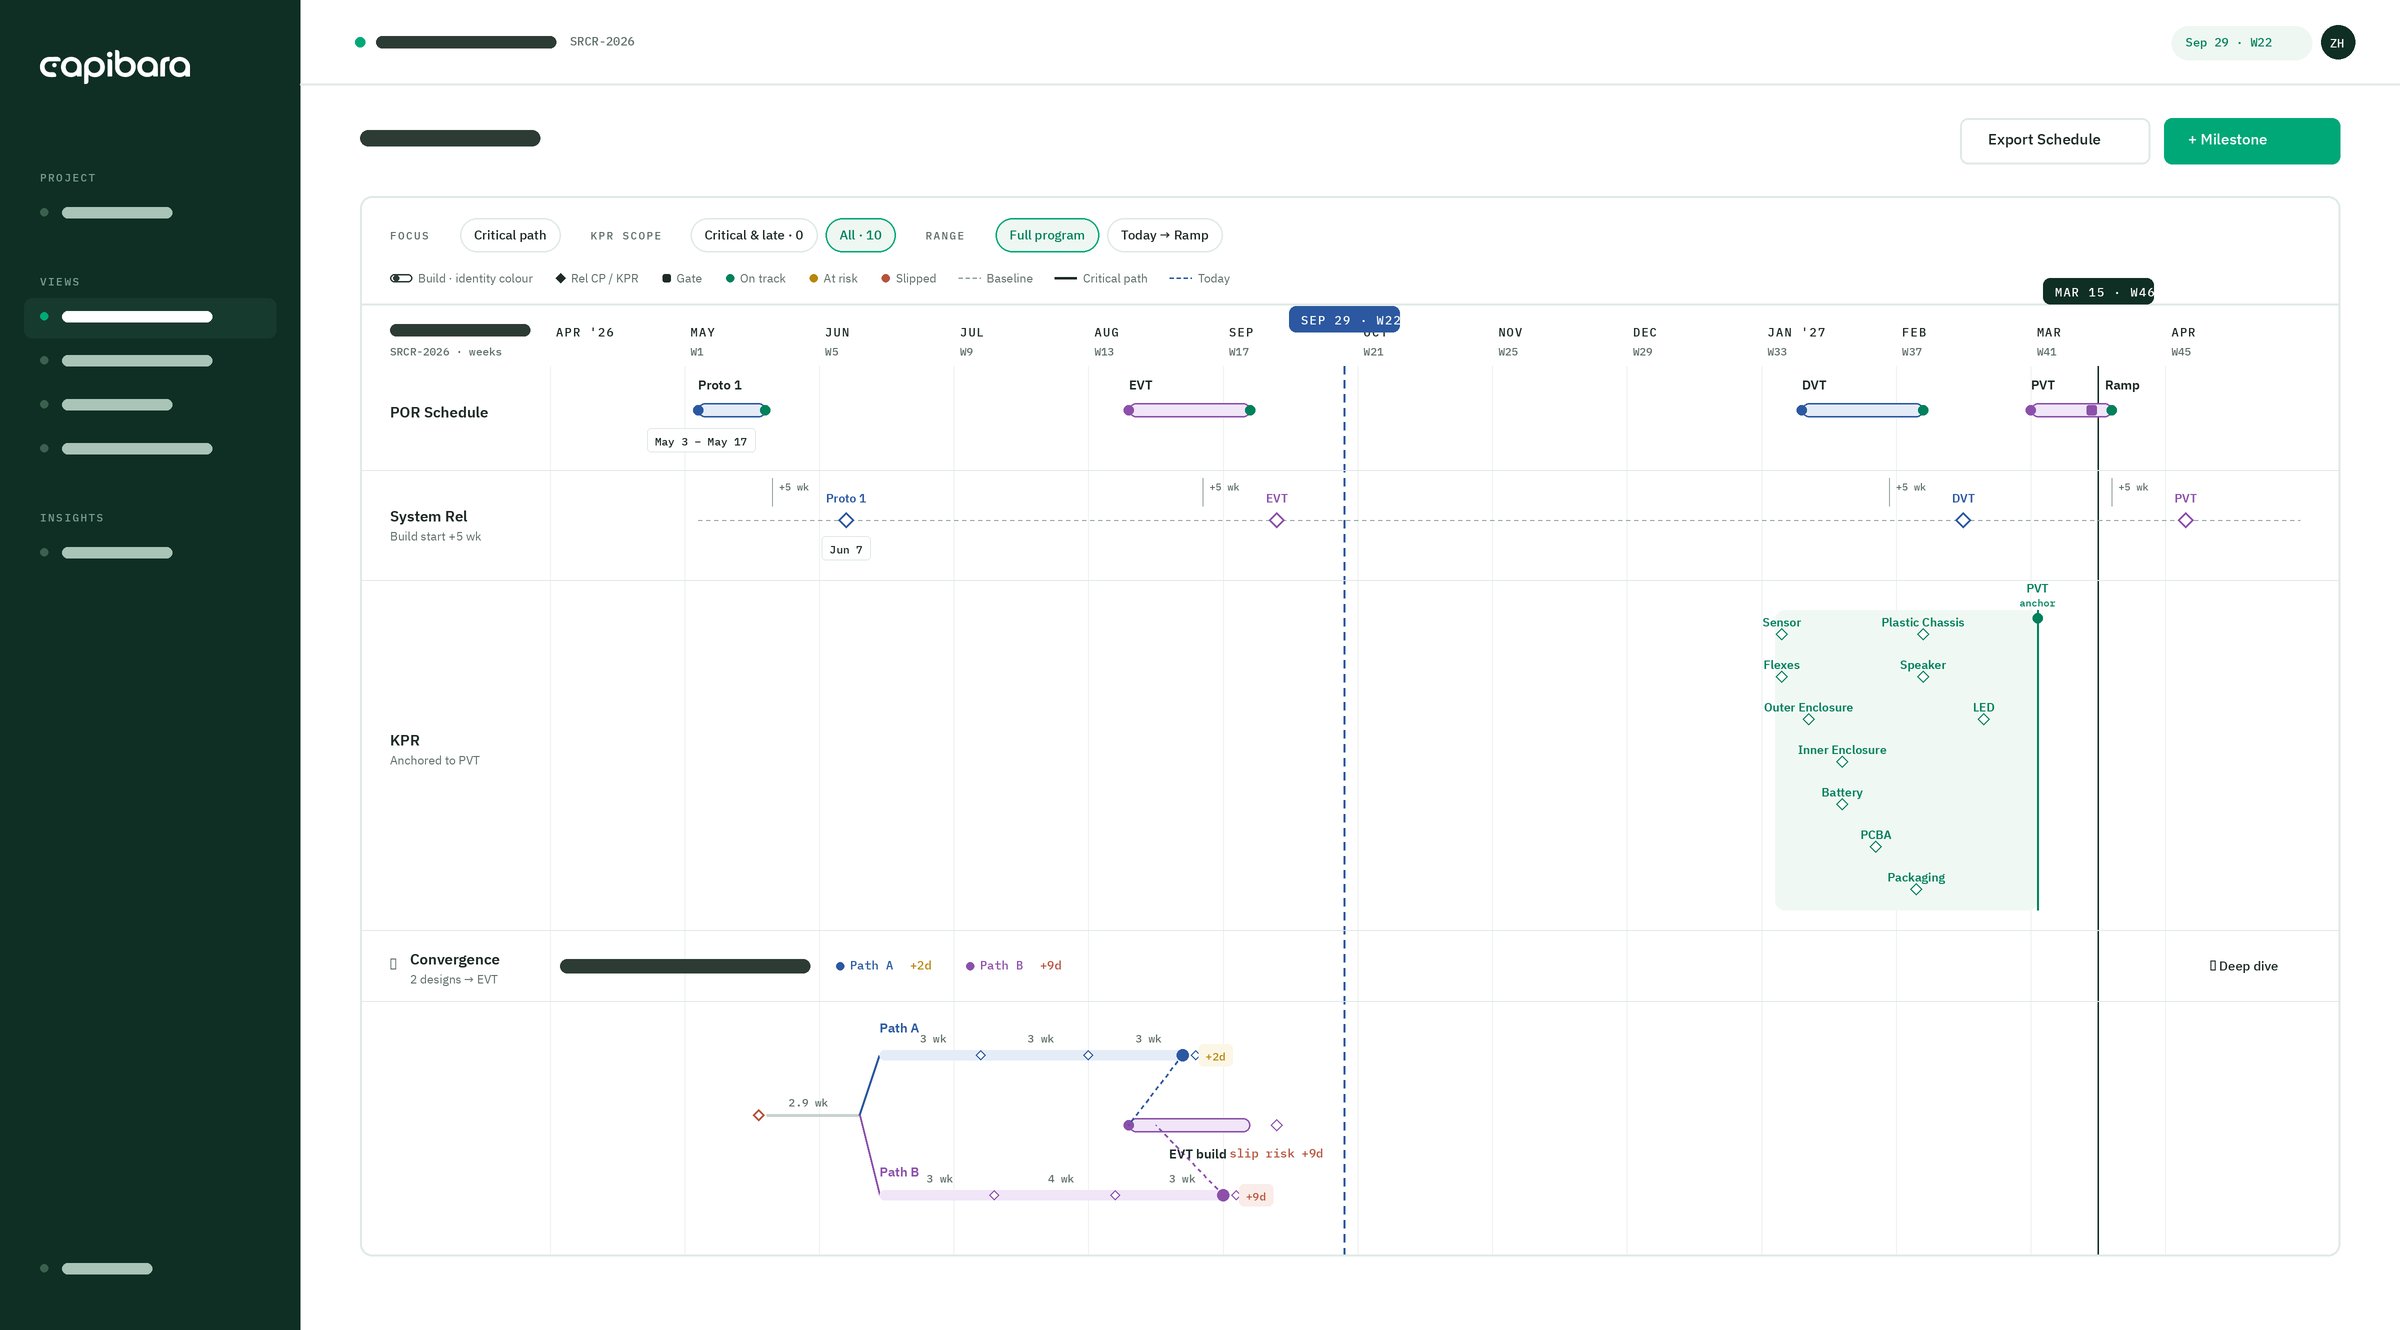Click Export Schedule button

(x=2054, y=141)
